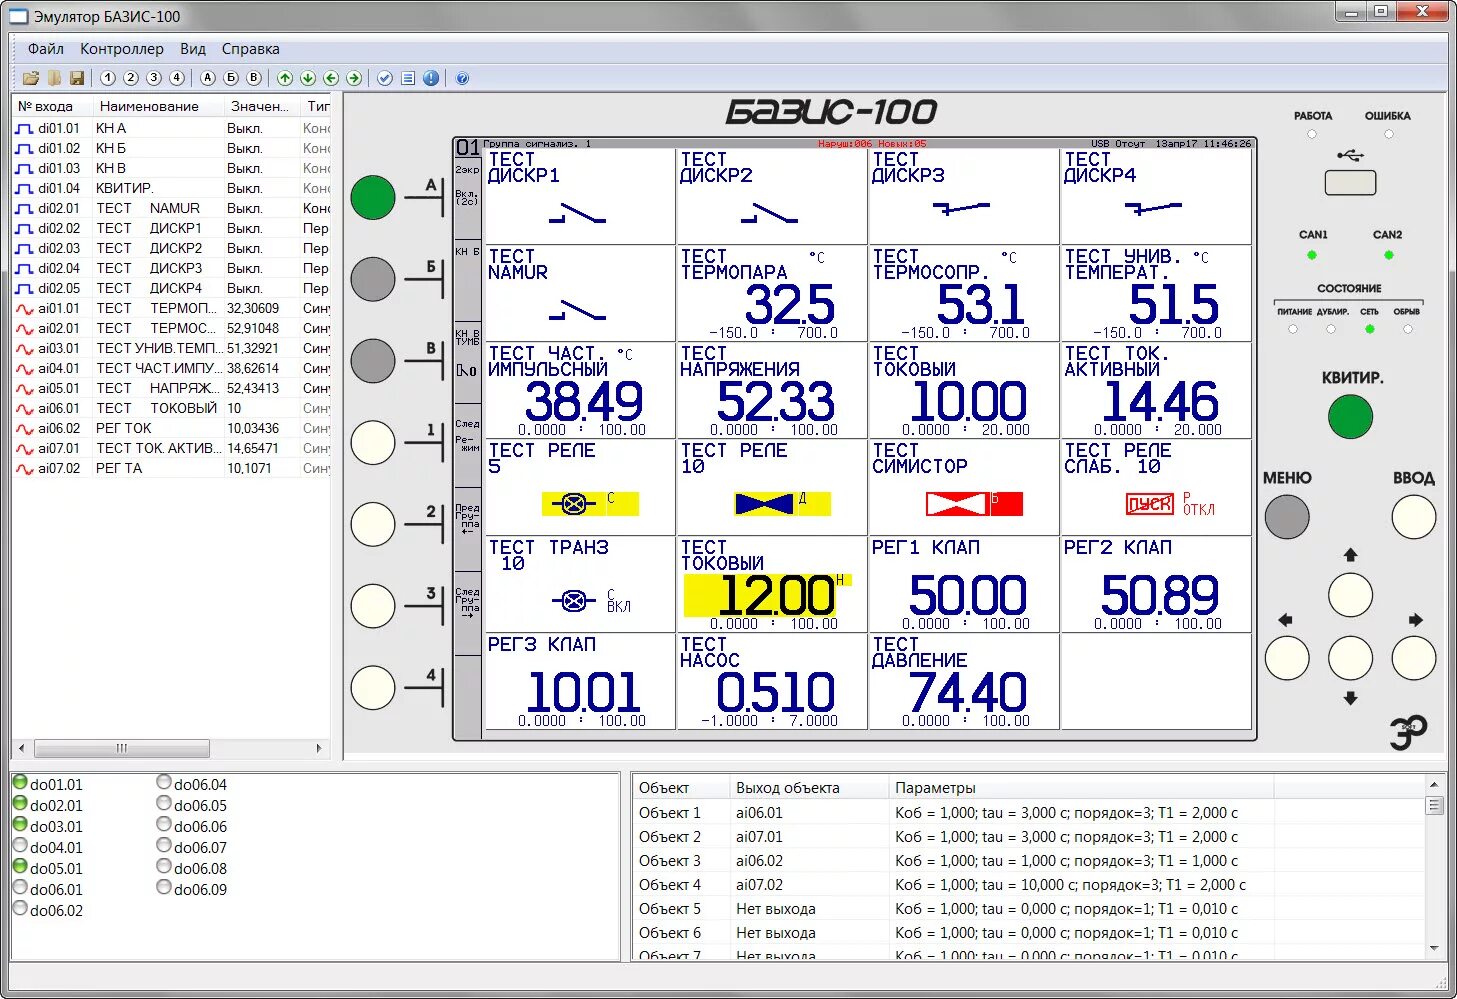Click the list menu toolbar icon
Viewport: 1457px width, 999px height.
click(x=408, y=78)
